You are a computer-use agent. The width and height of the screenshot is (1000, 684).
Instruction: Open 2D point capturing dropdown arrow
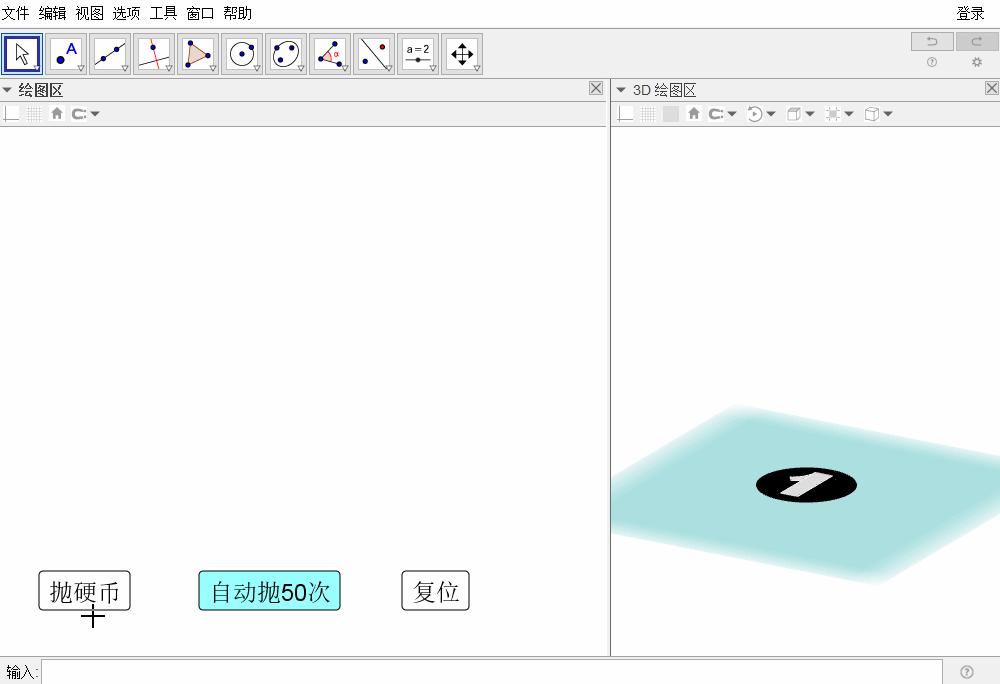[x=95, y=113]
